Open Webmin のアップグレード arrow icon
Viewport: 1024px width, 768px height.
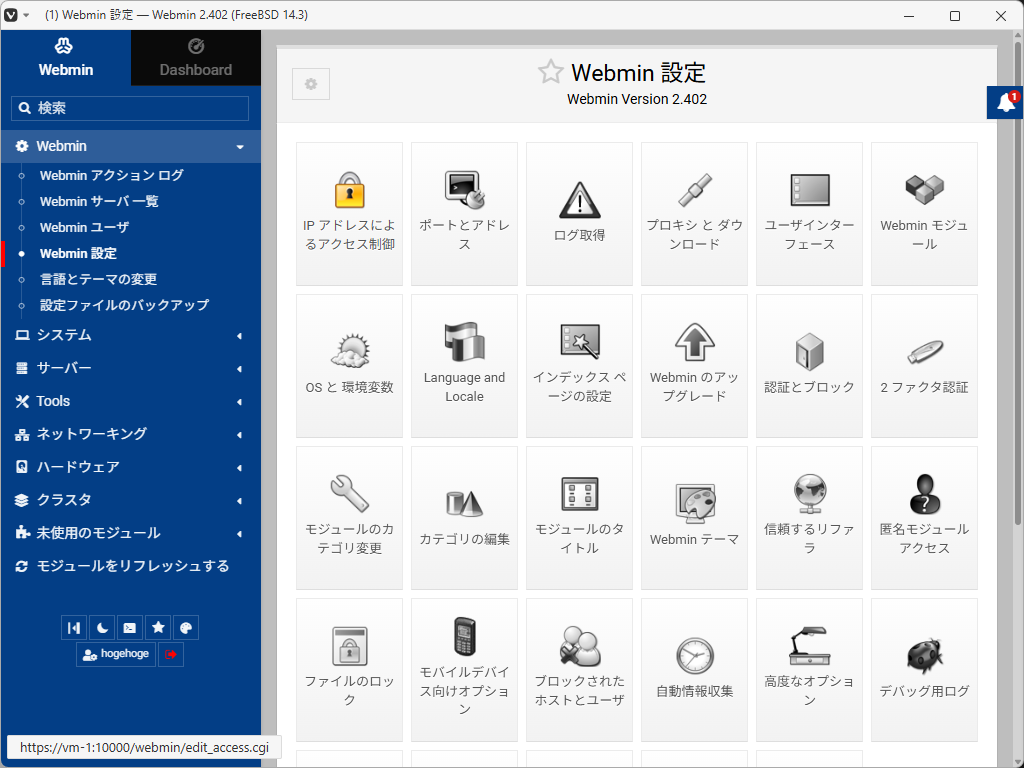[x=694, y=342]
